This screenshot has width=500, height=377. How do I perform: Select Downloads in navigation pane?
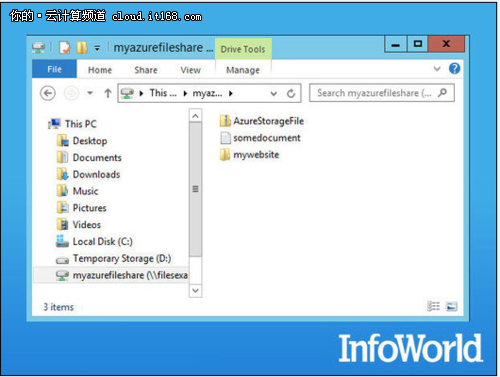click(96, 174)
